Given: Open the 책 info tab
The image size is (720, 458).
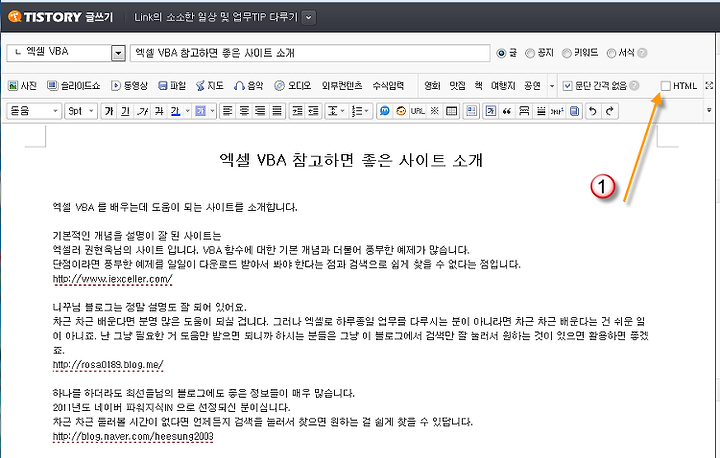Looking at the screenshot, I should coord(478,85).
